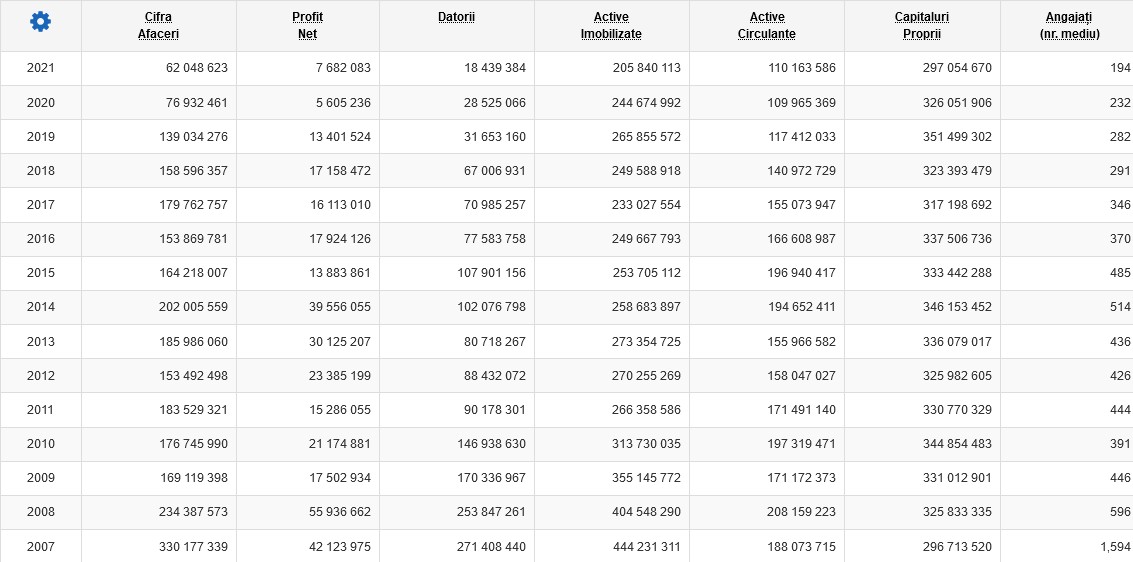Click the Angajați (nr. mediu) header
Image resolution: width=1133 pixels, height=562 pixels.
pyautogui.click(x=1069, y=25)
